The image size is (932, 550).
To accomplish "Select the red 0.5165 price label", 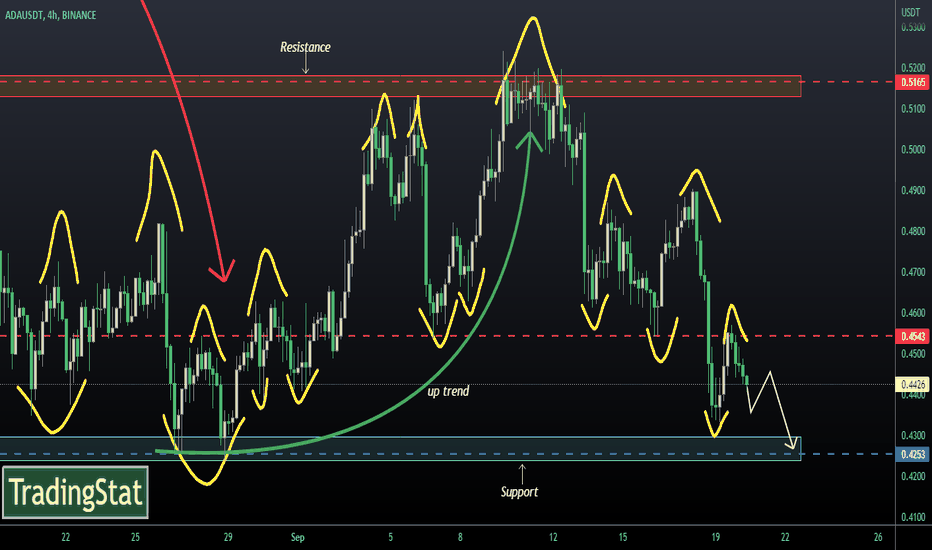I will 912,82.
